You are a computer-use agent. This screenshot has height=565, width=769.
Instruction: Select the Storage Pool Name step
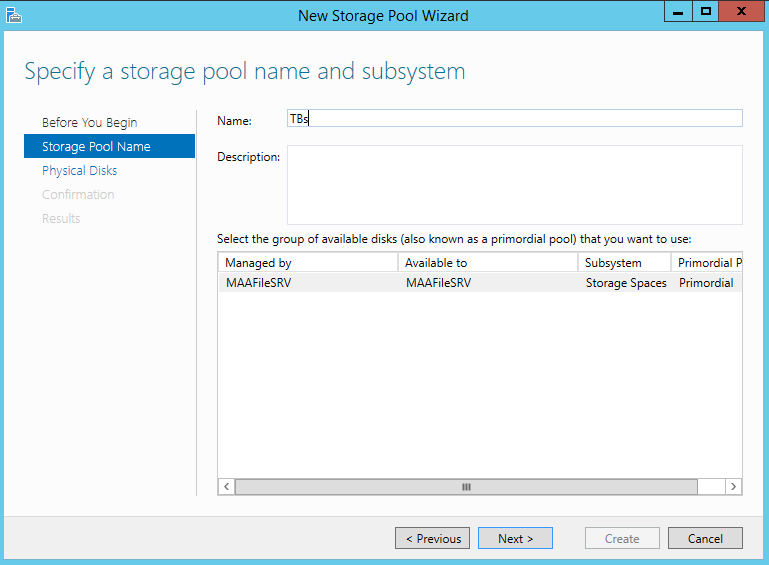tap(109, 146)
